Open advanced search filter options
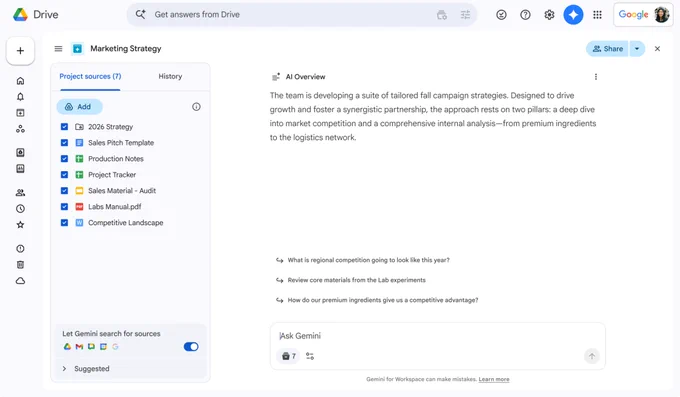The height and width of the screenshot is (397, 680). pos(465,15)
